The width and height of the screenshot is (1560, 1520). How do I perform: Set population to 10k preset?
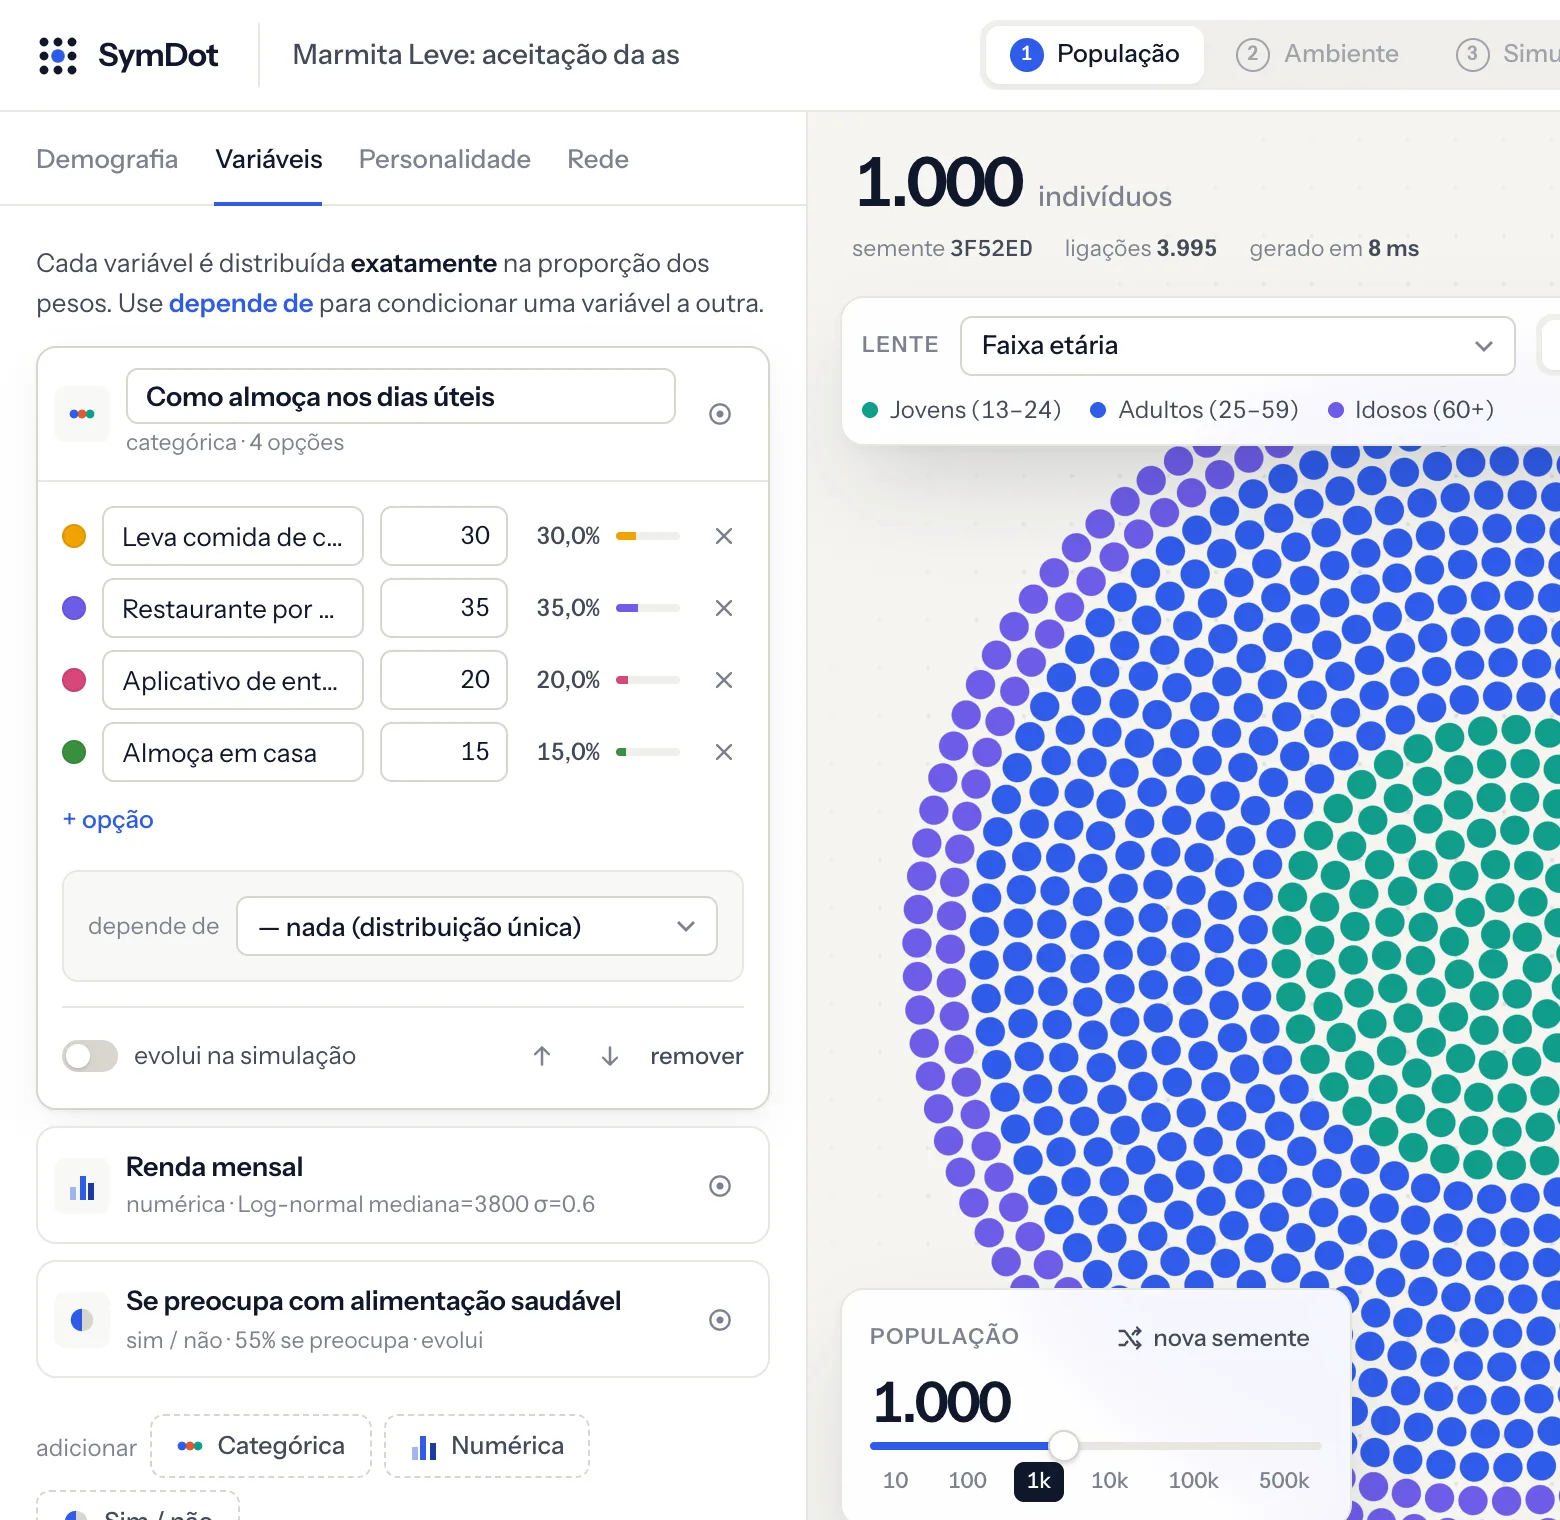coord(1109,1481)
